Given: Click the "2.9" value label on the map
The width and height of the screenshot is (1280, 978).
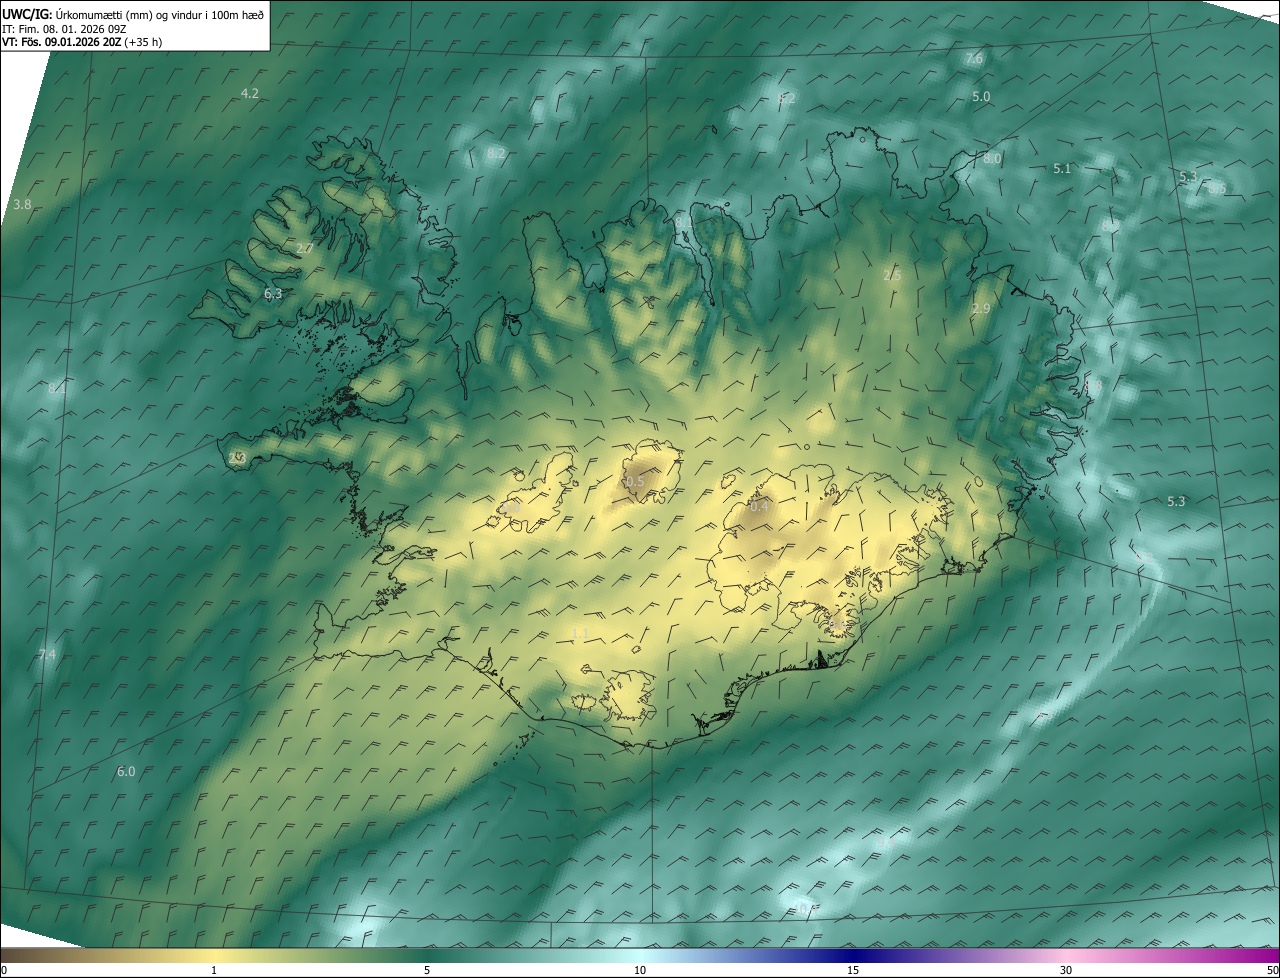Looking at the screenshot, I should coord(981,309).
